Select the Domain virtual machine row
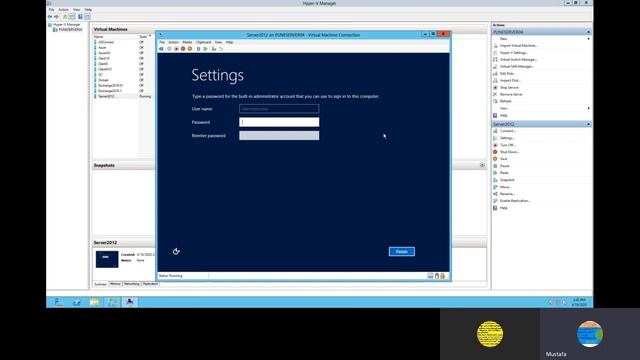The height and width of the screenshot is (360, 640). click(122, 80)
